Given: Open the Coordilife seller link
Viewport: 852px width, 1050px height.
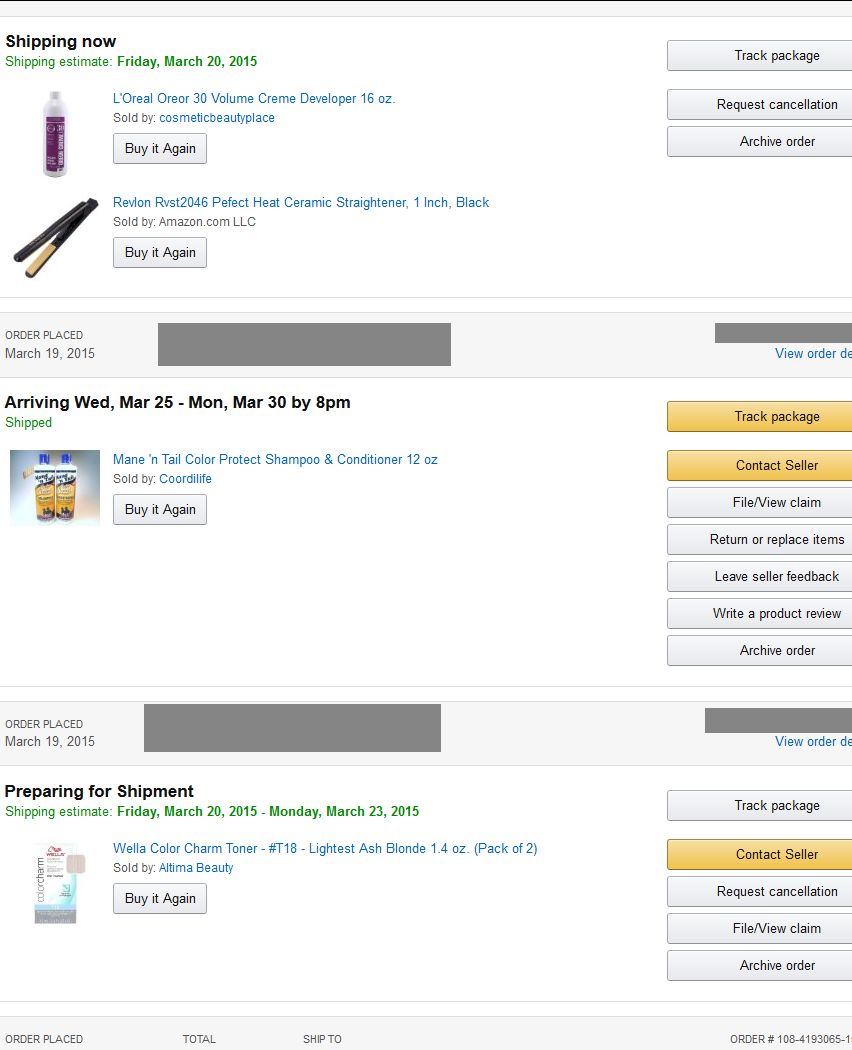Looking at the screenshot, I should (185, 479).
